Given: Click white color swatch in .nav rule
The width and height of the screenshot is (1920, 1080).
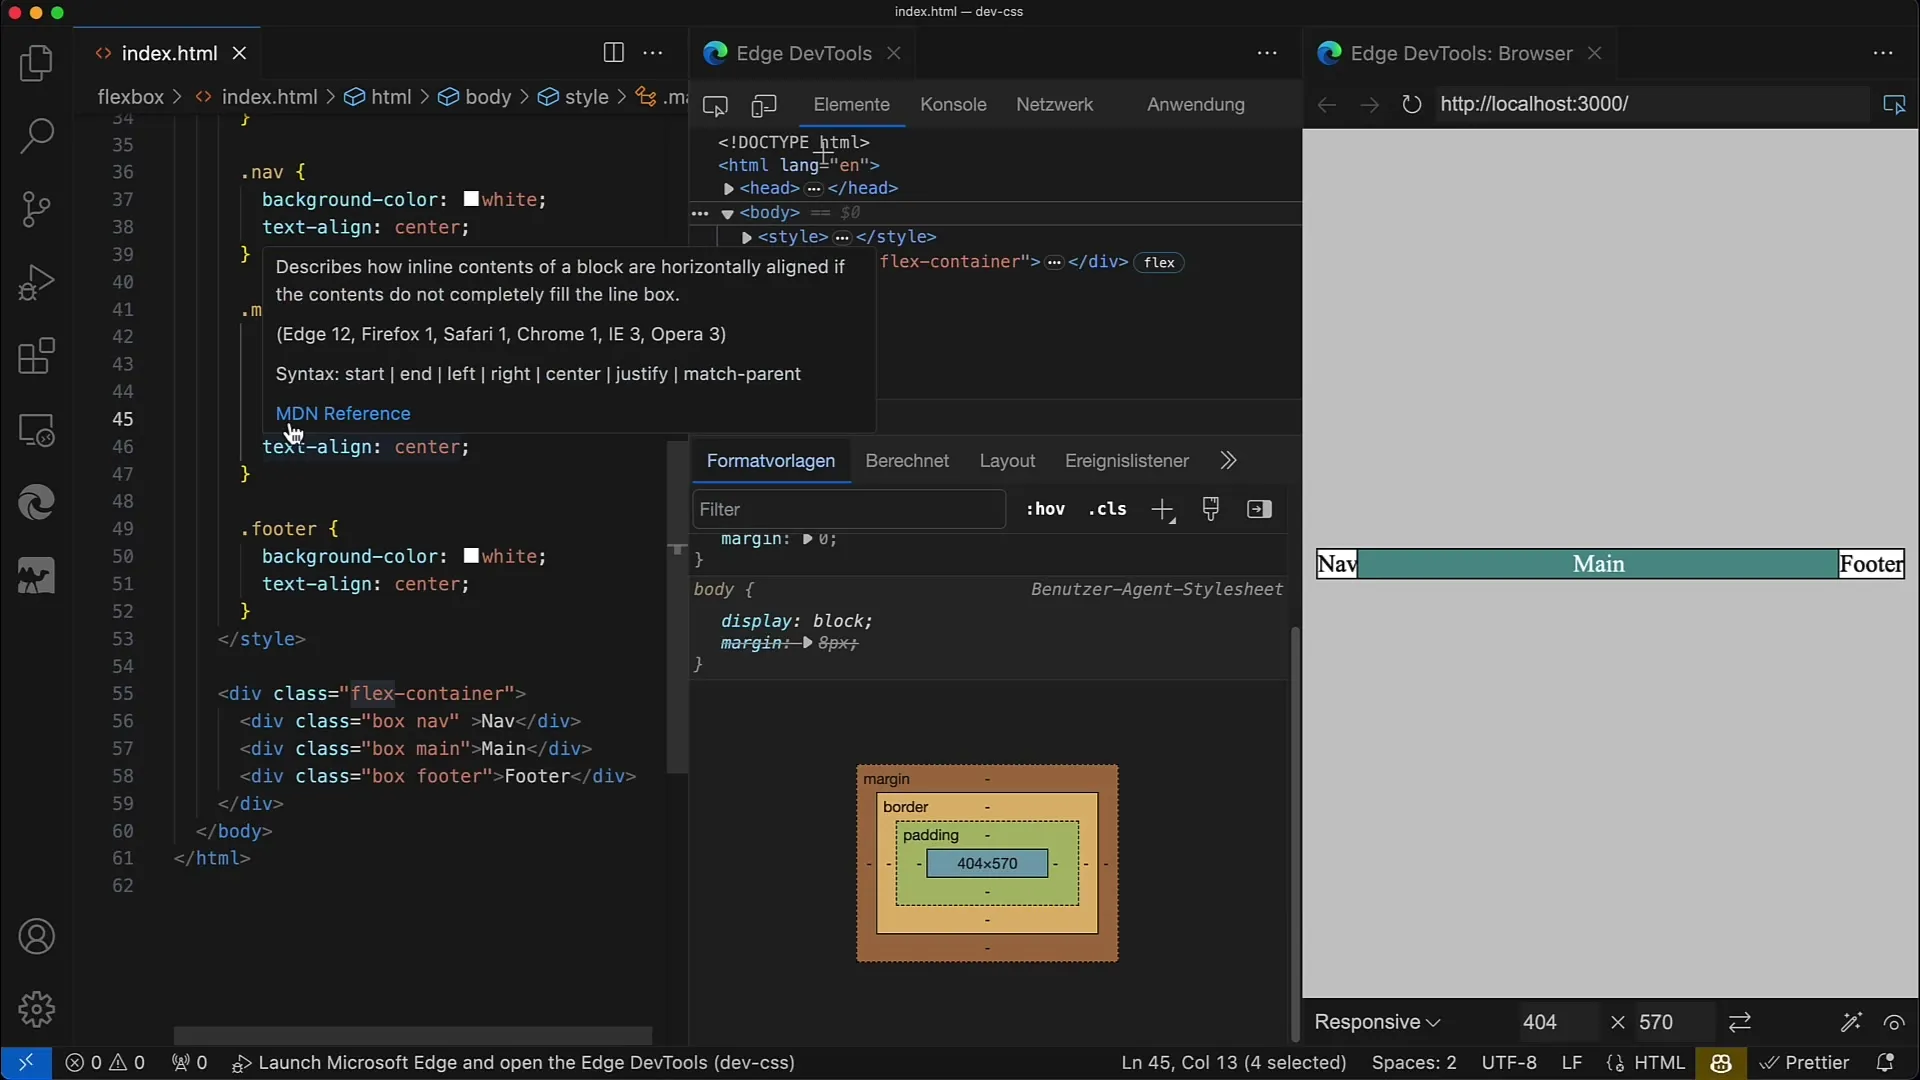Looking at the screenshot, I should [472, 200].
